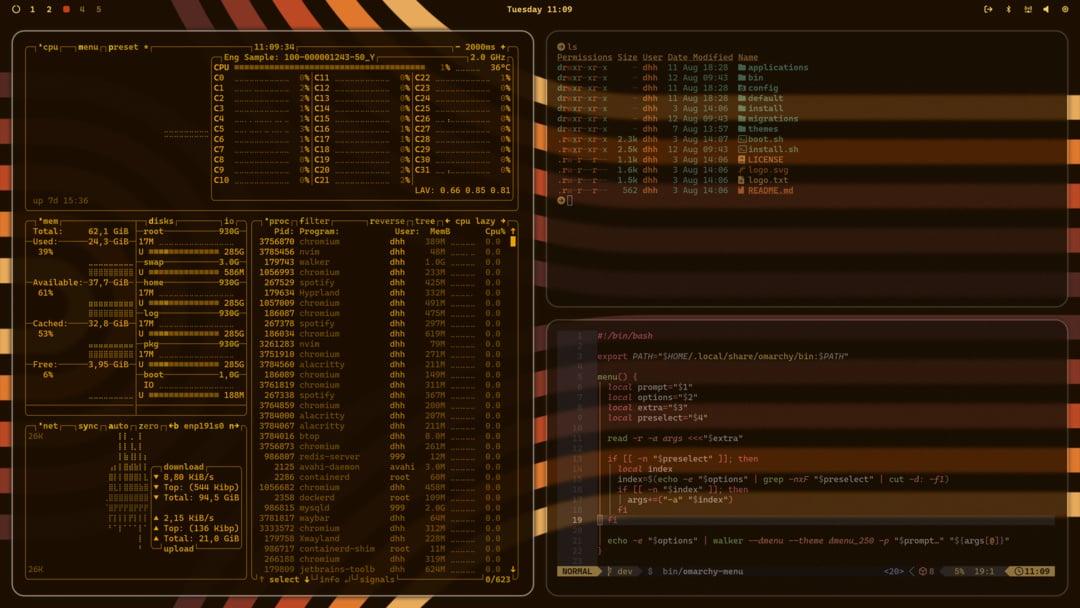Click signals in the process panel footer

tap(378, 578)
